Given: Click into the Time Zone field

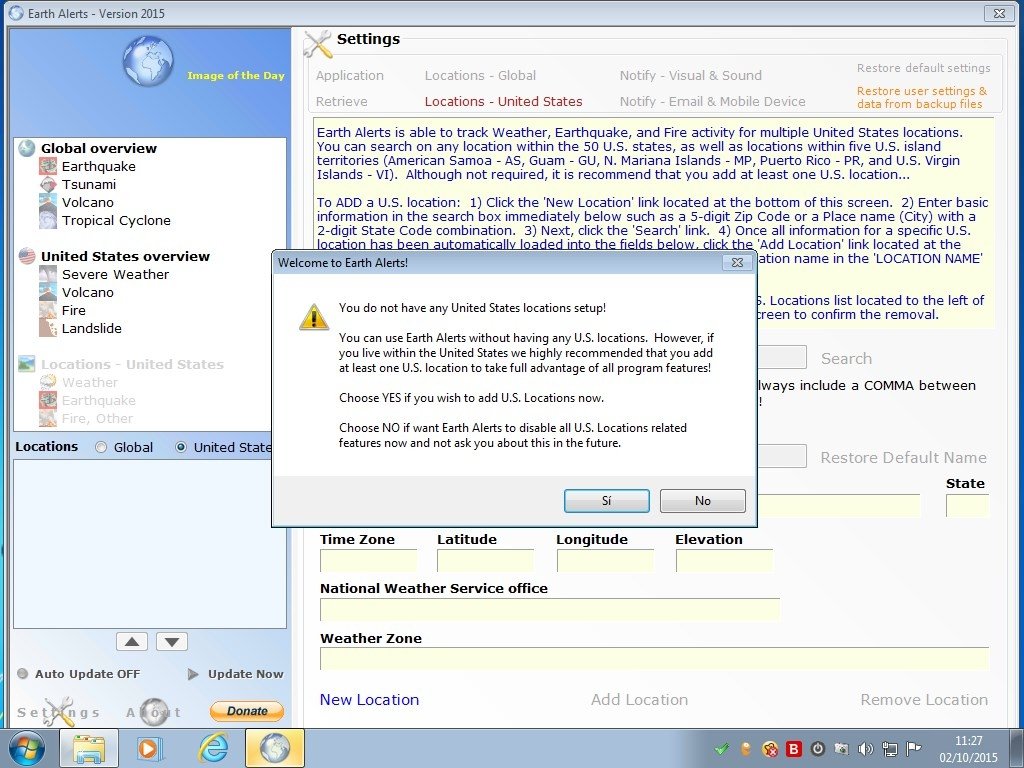Looking at the screenshot, I should tap(368, 561).
